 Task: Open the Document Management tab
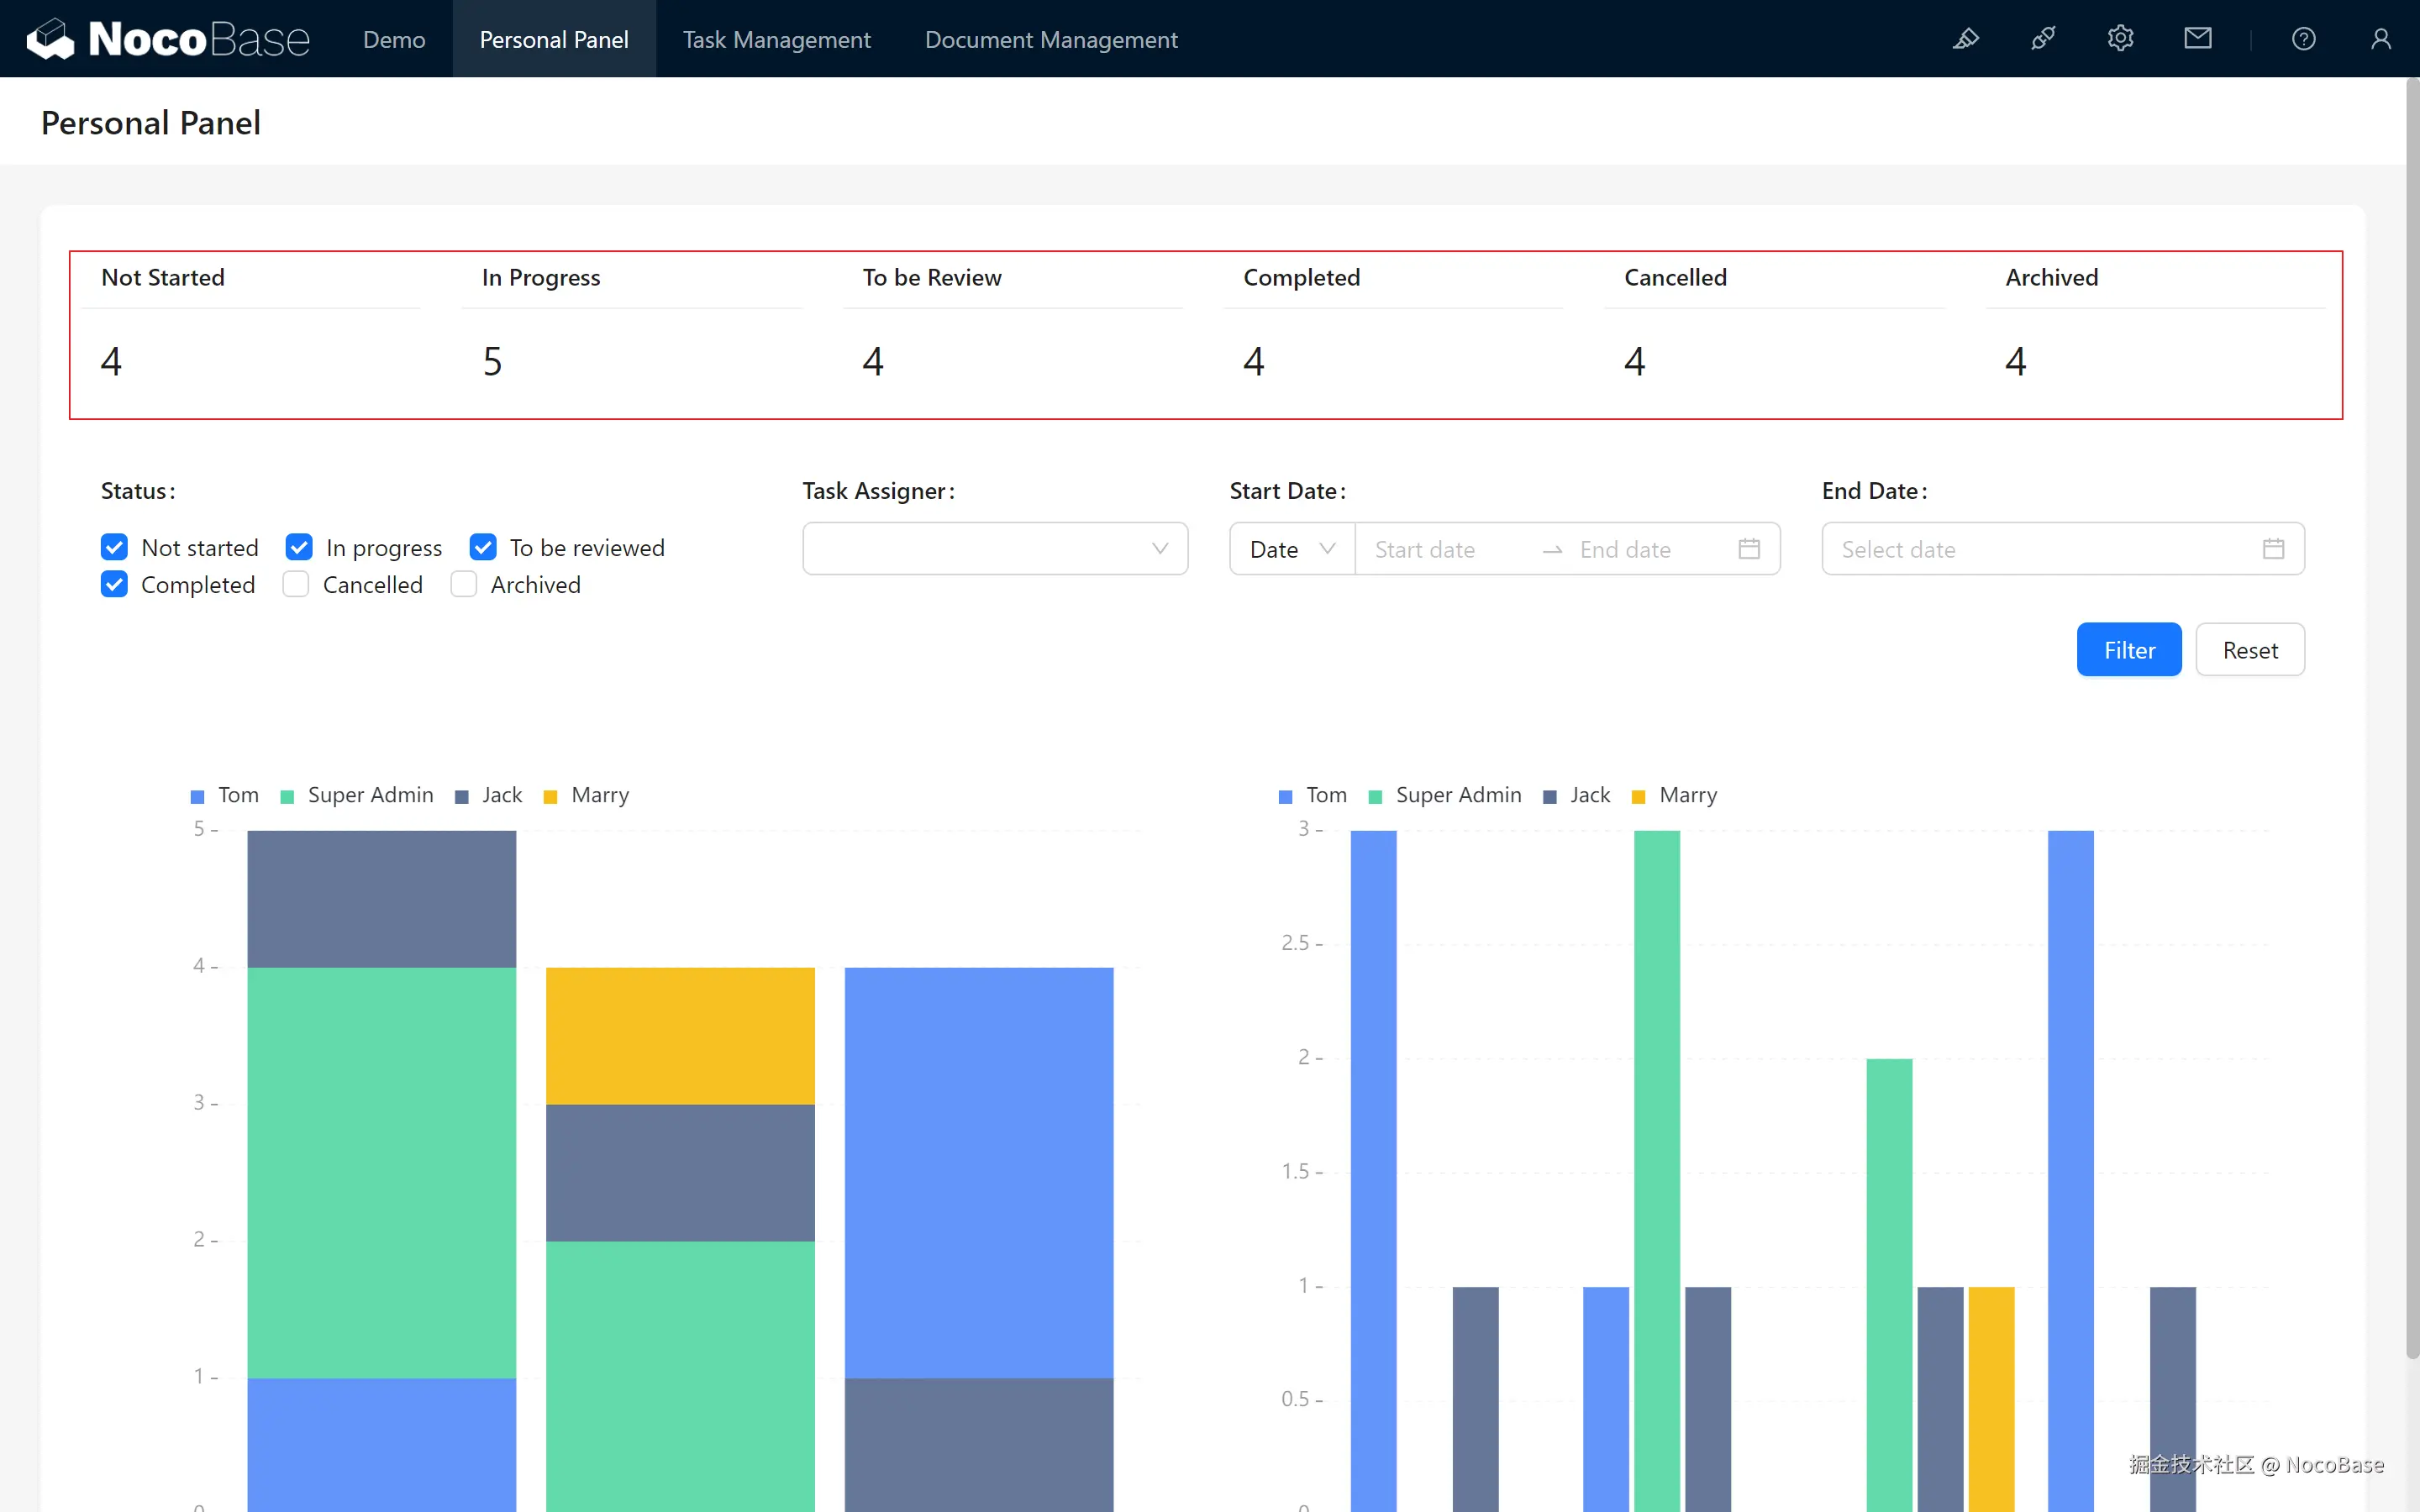pos(1050,39)
